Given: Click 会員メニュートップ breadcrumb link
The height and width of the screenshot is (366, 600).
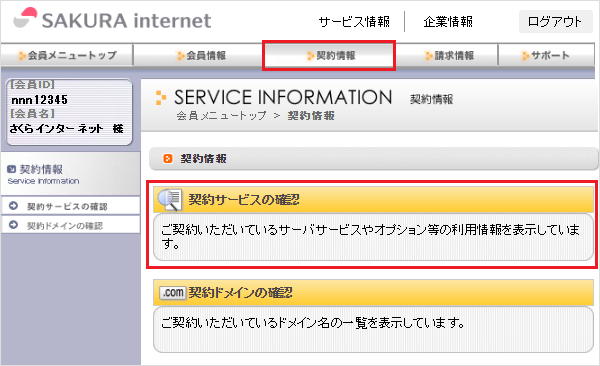Looking at the screenshot, I should (221, 116).
